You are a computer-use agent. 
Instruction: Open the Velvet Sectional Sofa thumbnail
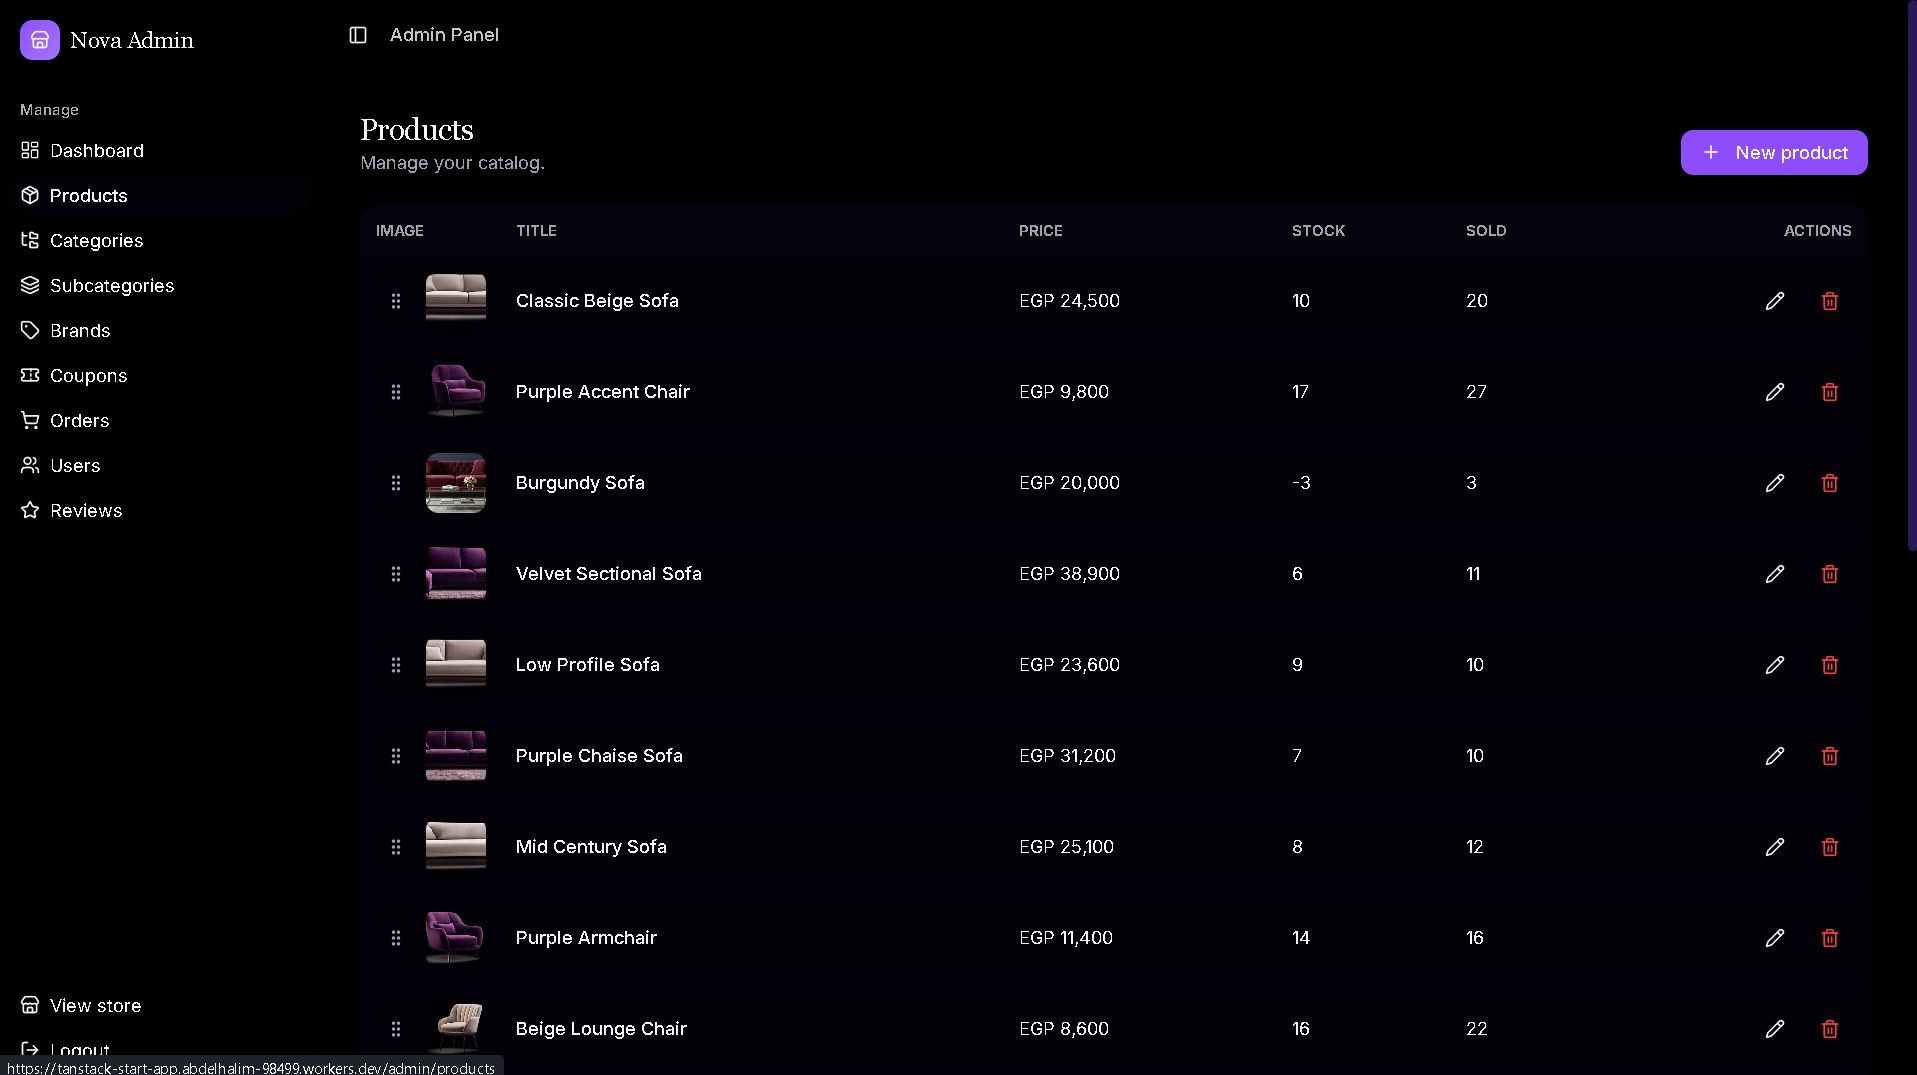456,573
